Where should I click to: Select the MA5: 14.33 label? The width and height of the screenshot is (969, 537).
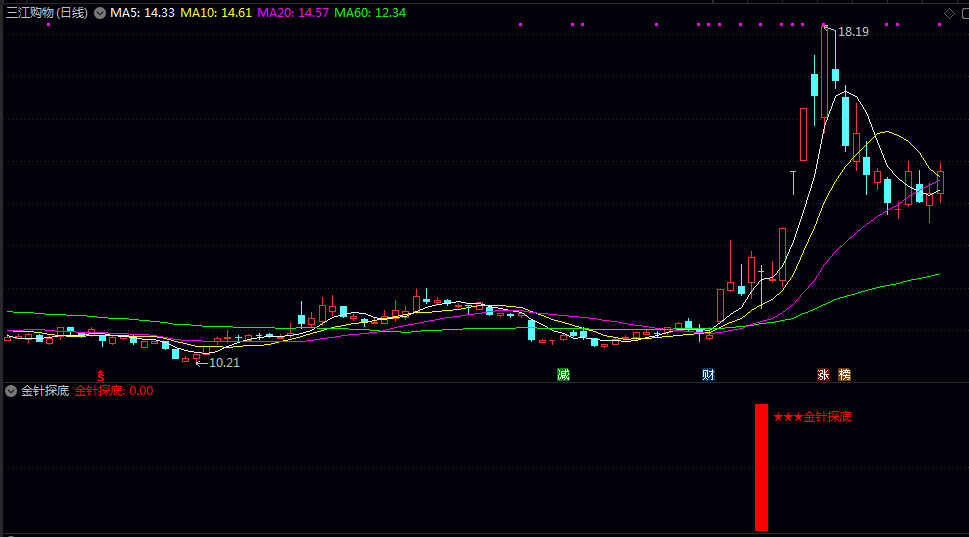coord(142,13)
